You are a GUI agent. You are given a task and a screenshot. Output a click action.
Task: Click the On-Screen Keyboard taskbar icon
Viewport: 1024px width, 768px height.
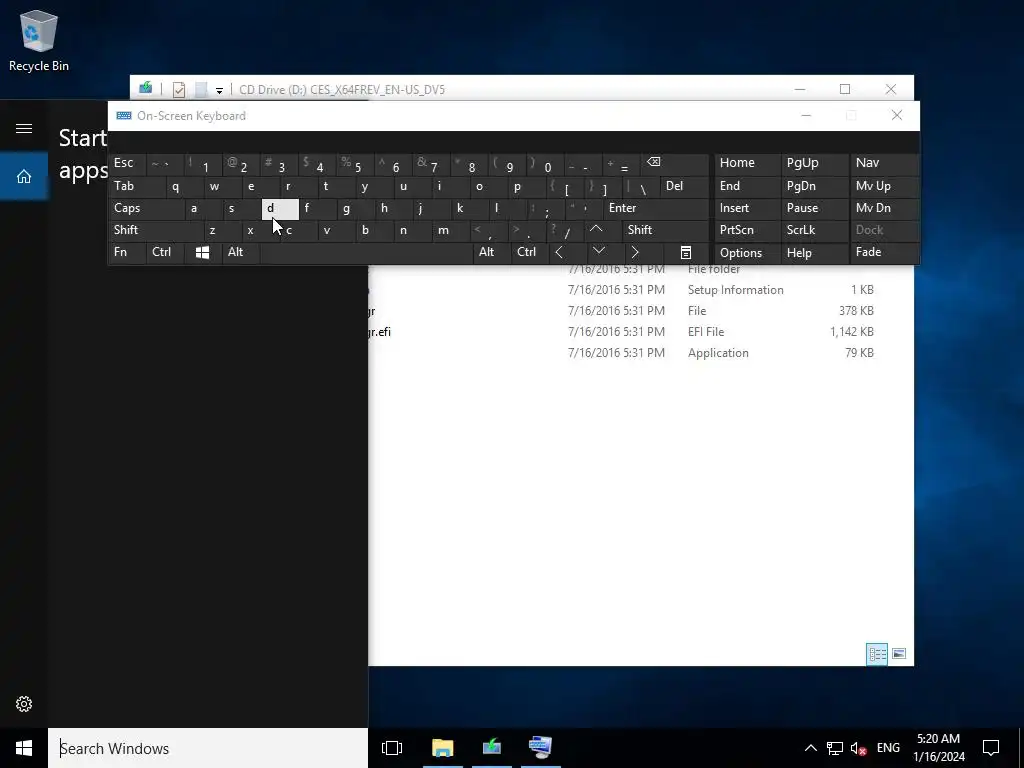pos(541,748)
